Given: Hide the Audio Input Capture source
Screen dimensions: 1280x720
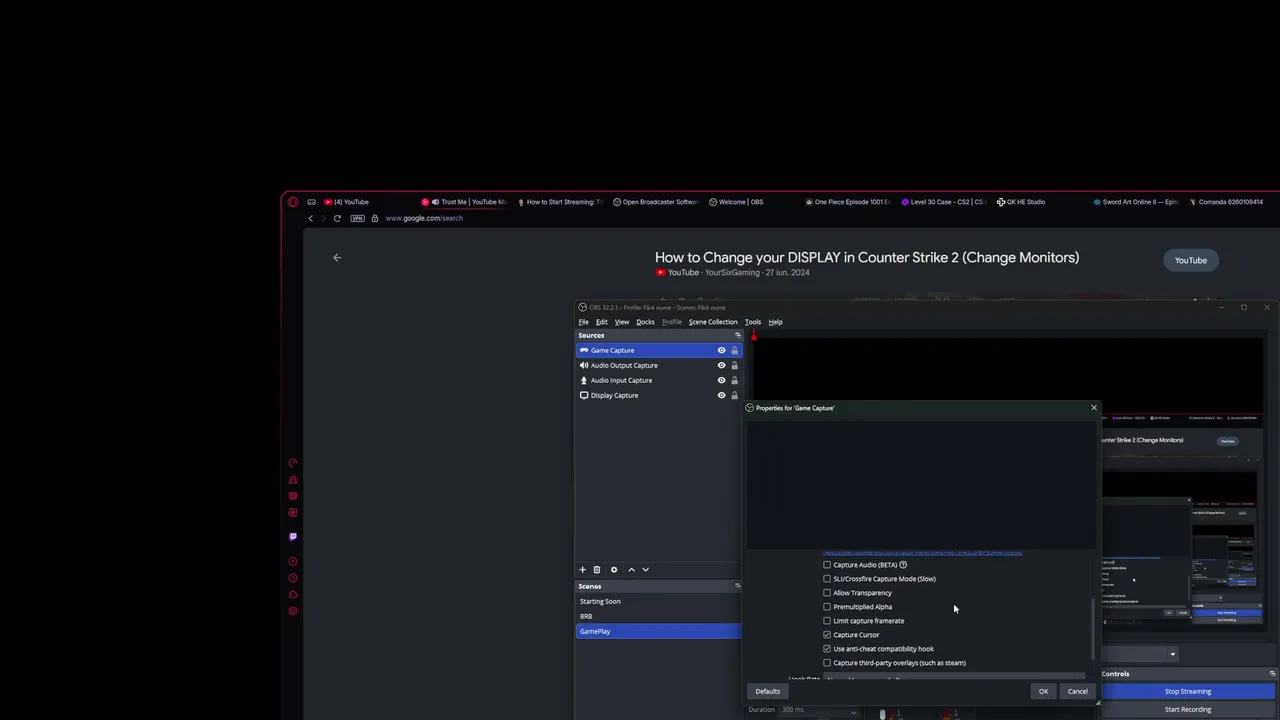Looking at the screenshot, I should [721, 381].
